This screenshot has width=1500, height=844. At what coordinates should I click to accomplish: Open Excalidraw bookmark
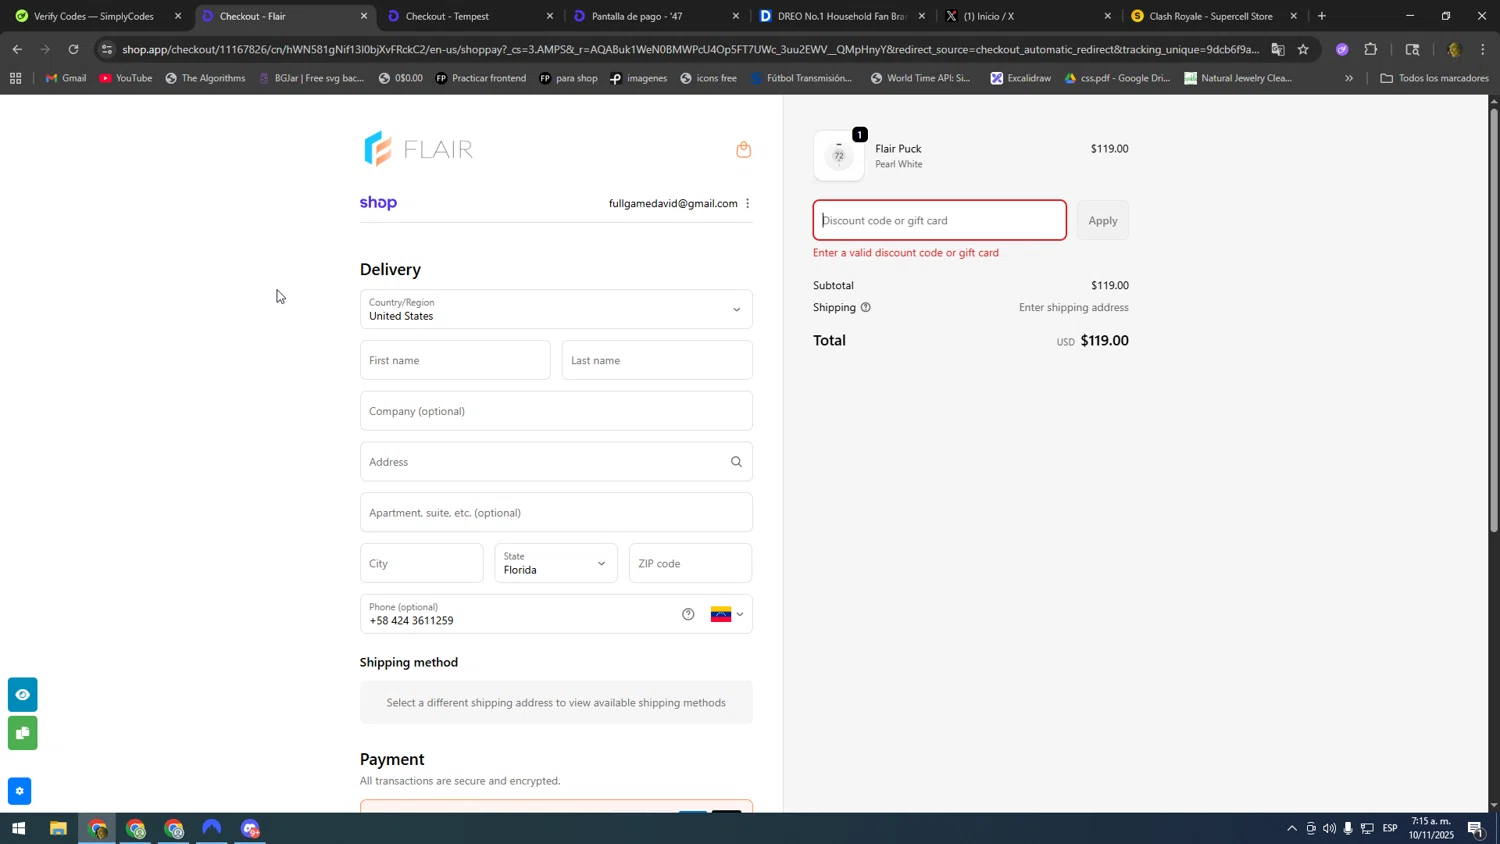tap(1020, 78)
